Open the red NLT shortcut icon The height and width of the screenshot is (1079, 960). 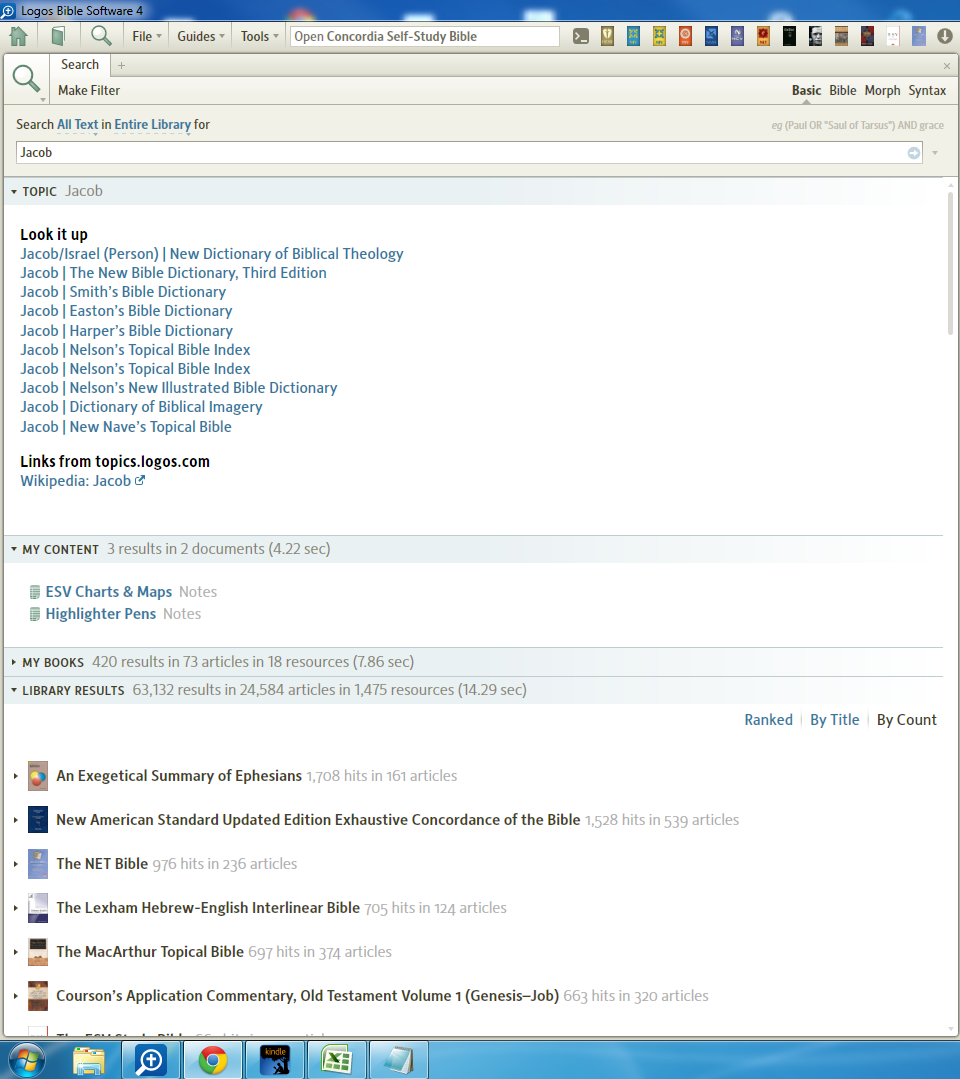point(763,36)
